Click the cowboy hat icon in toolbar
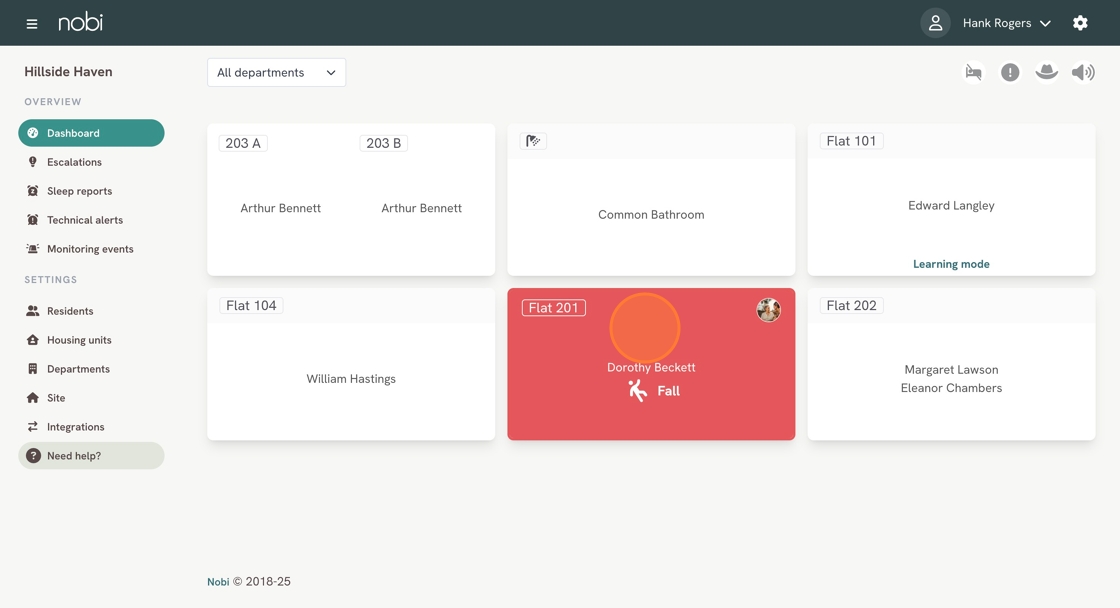The height and width of the screenshot is (608, 1120). click(1046, 72)
